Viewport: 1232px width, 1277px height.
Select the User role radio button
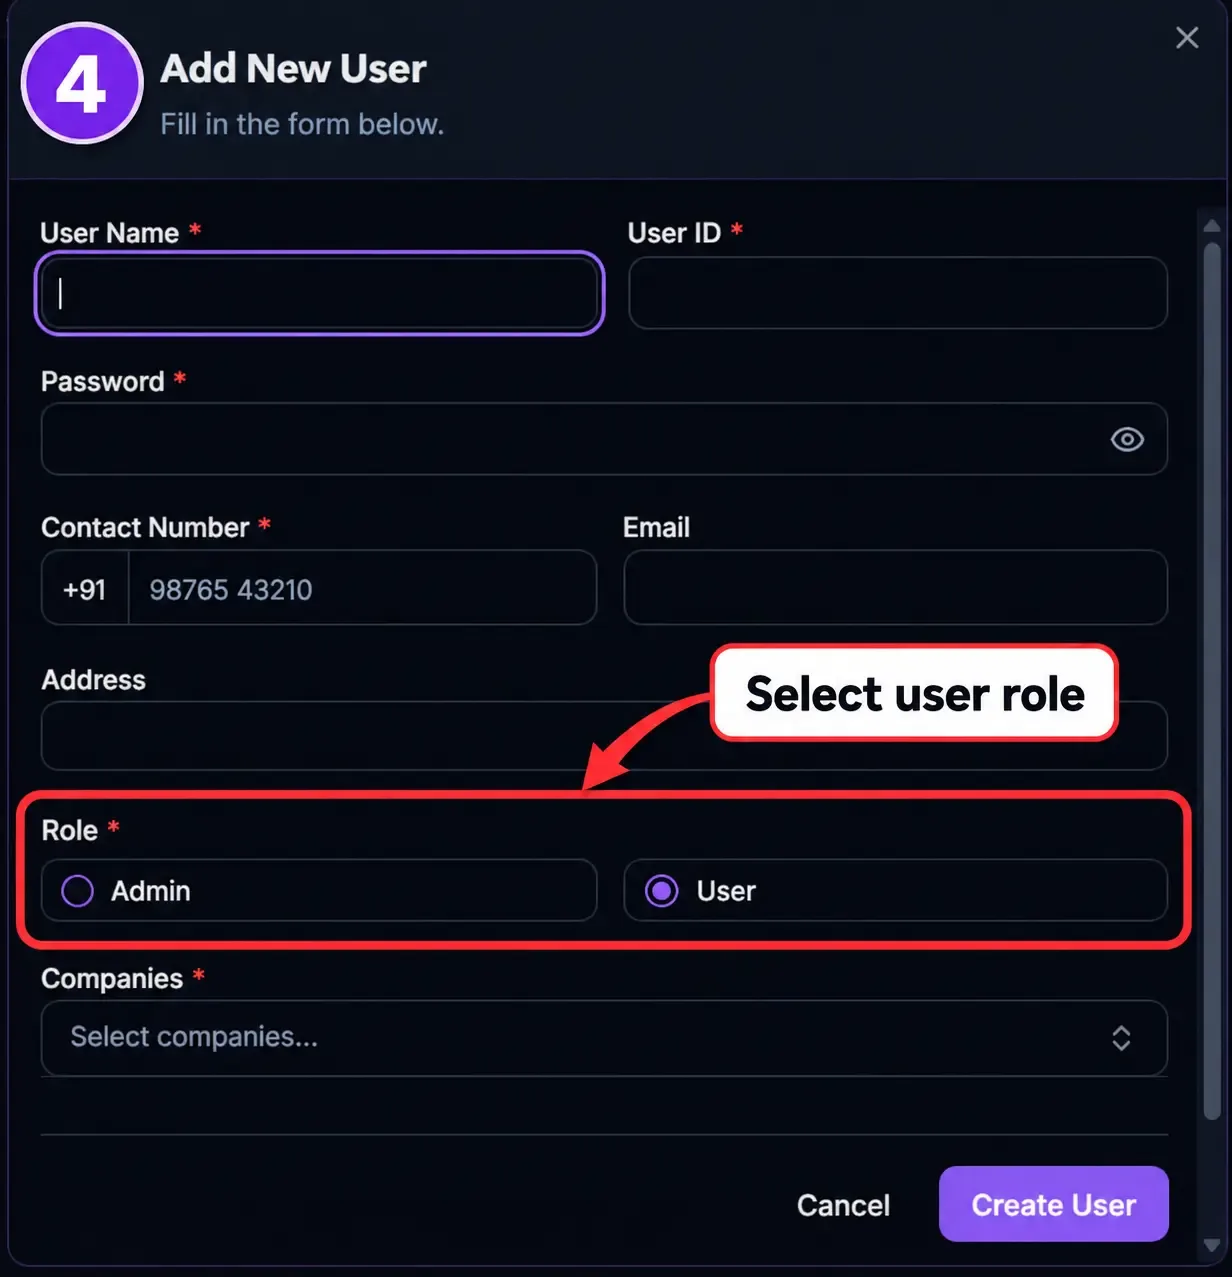coord(661,890)
